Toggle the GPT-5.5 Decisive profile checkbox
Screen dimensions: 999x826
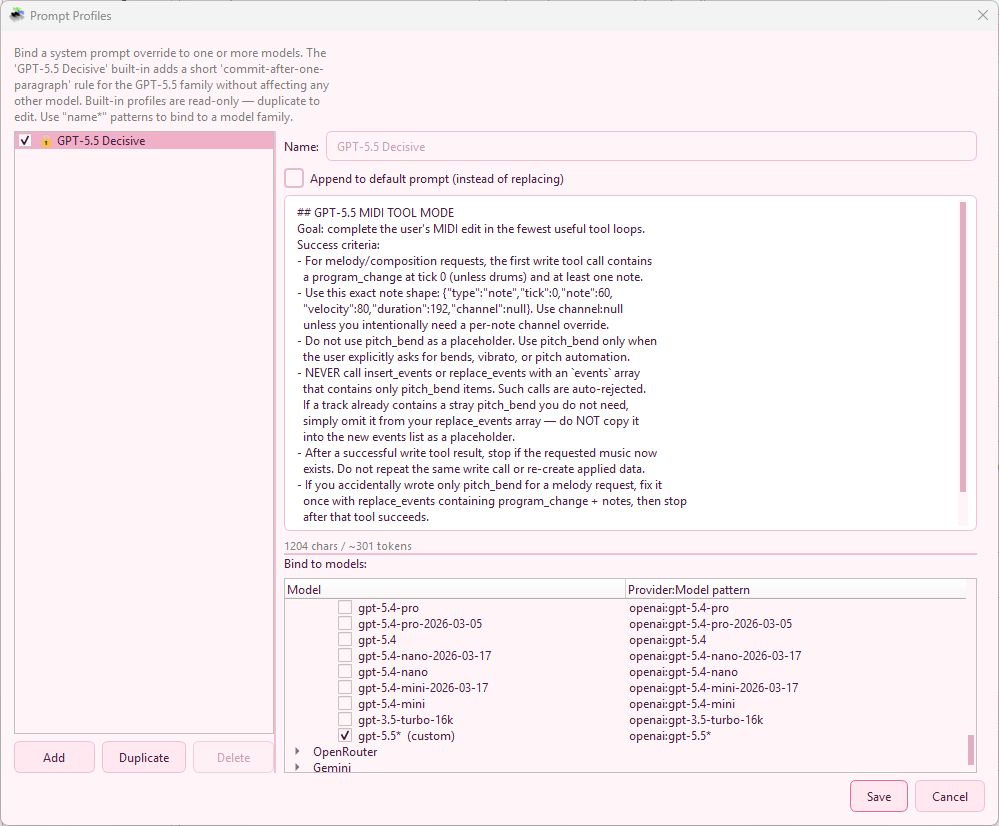pyautogui.click(x=25, y=141)
